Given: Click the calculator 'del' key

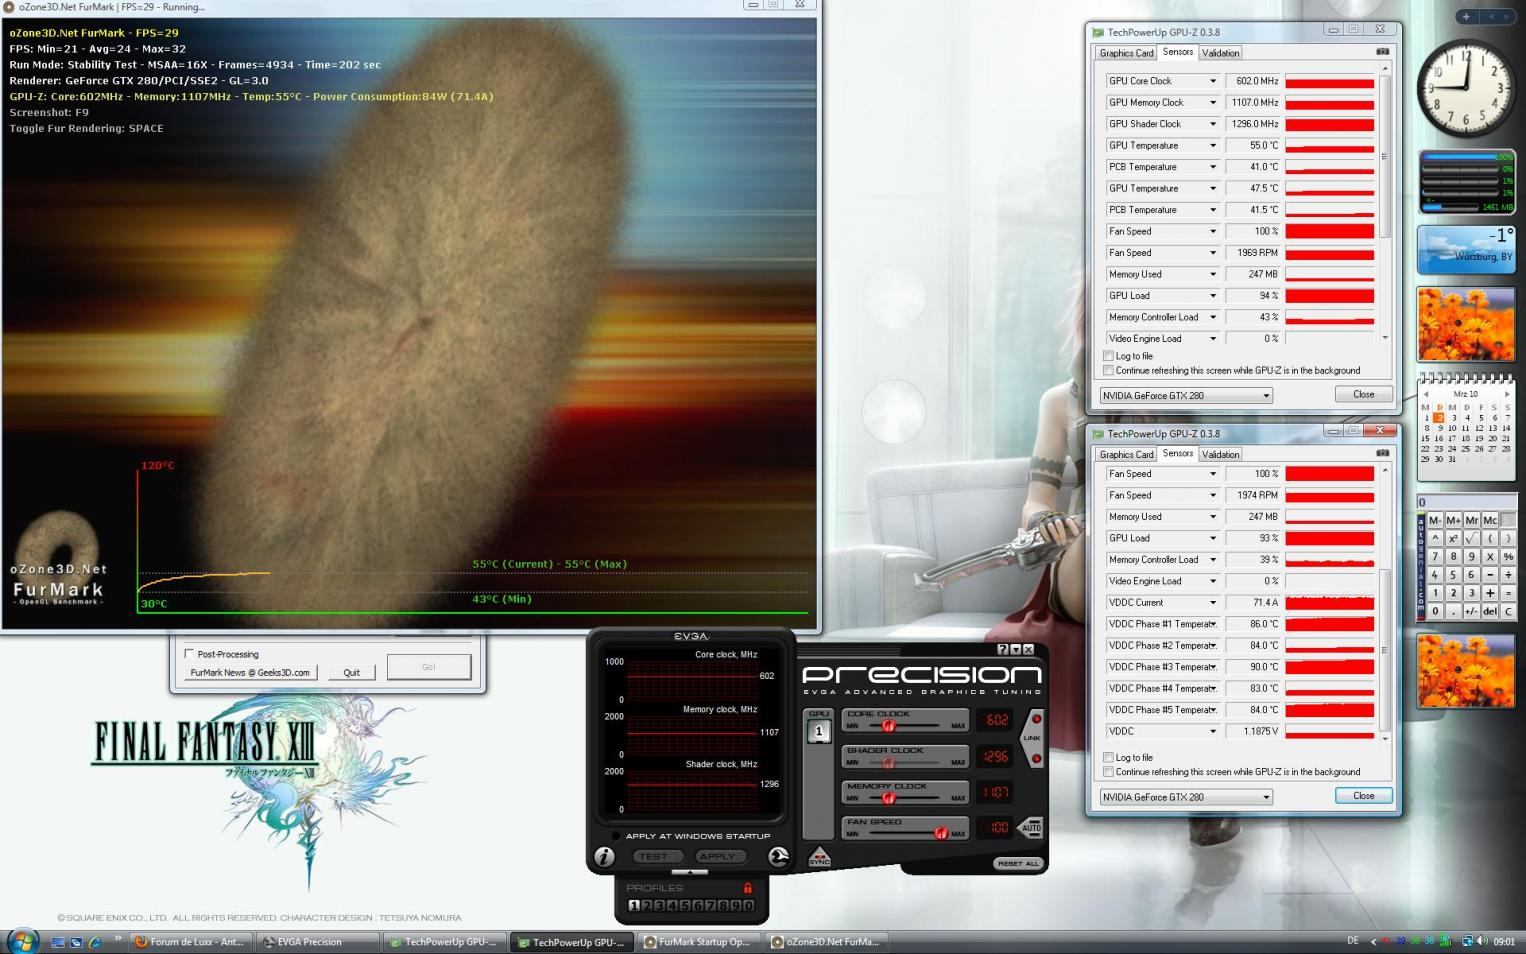Looking at the screenshot, I should (1490, 611).
